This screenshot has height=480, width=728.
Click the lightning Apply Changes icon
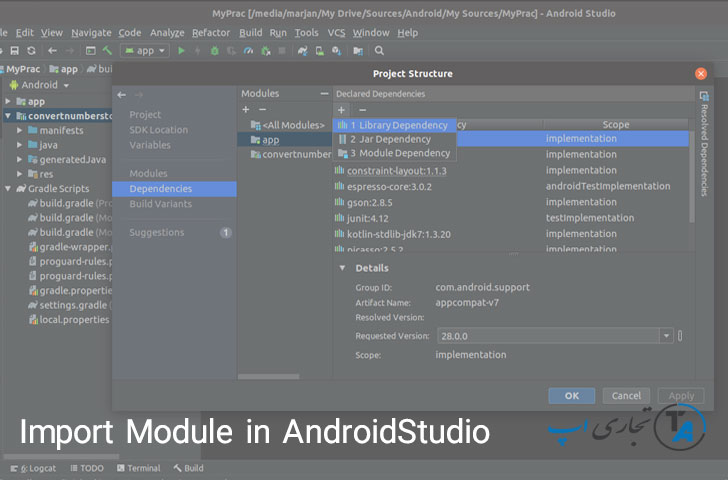coord(198,51)
